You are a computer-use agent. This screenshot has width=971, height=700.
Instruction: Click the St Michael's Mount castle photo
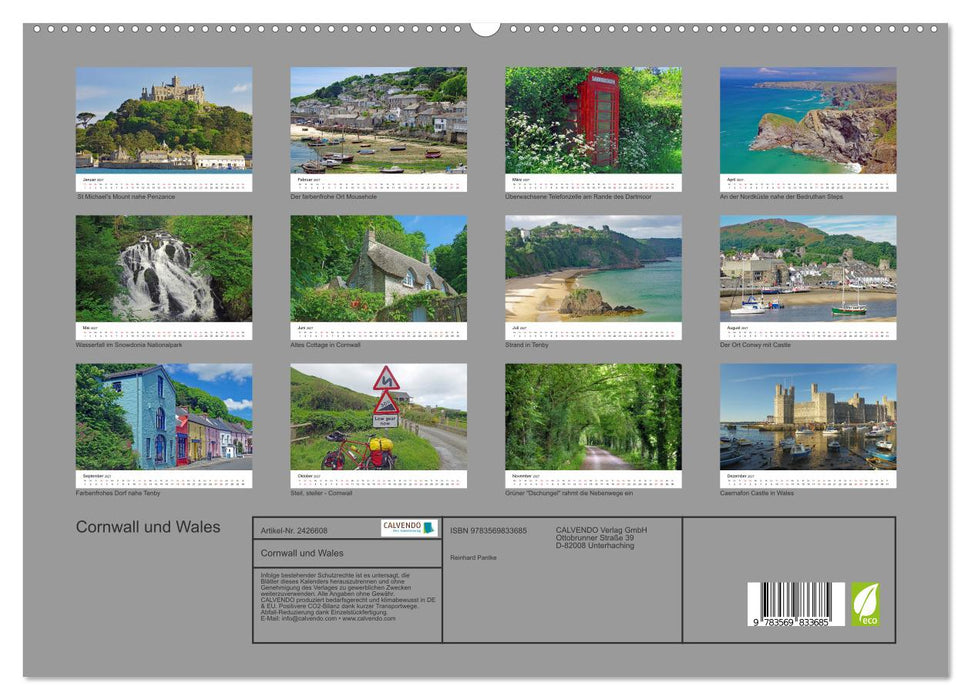tap(164, 120)
